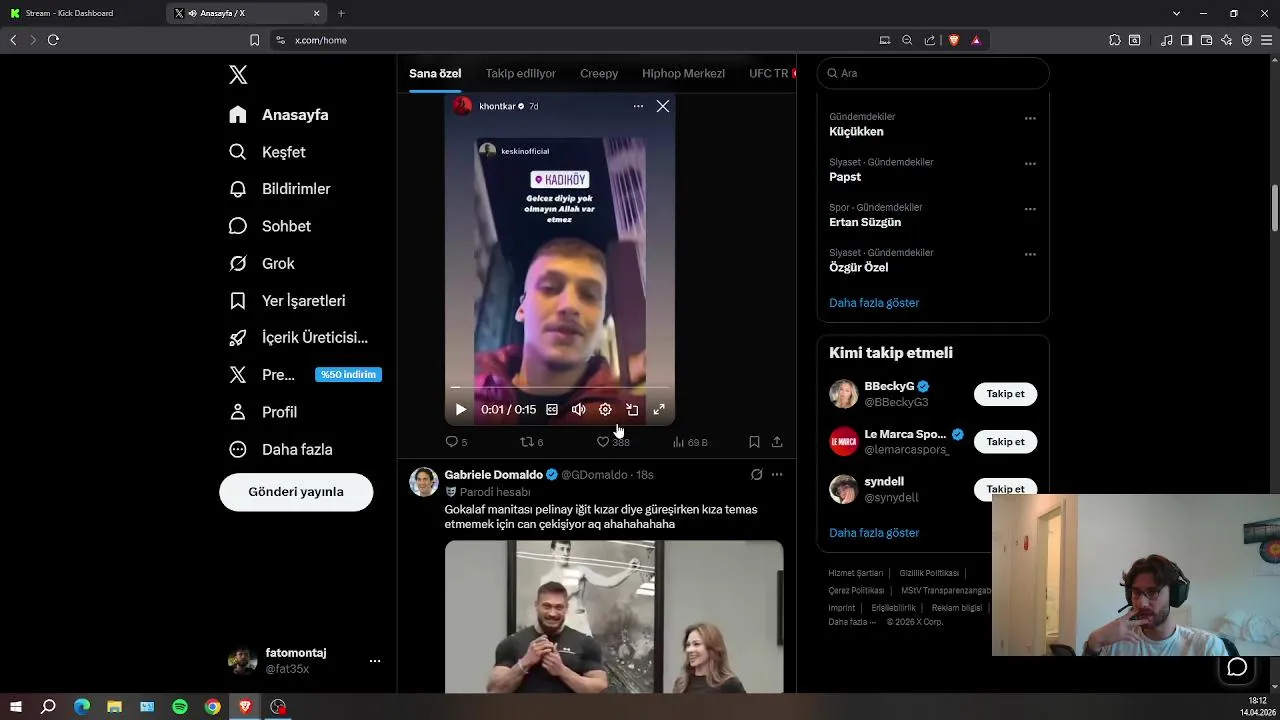Mute the video volume
Screen dimensions: 1280x720
(578, 409)
